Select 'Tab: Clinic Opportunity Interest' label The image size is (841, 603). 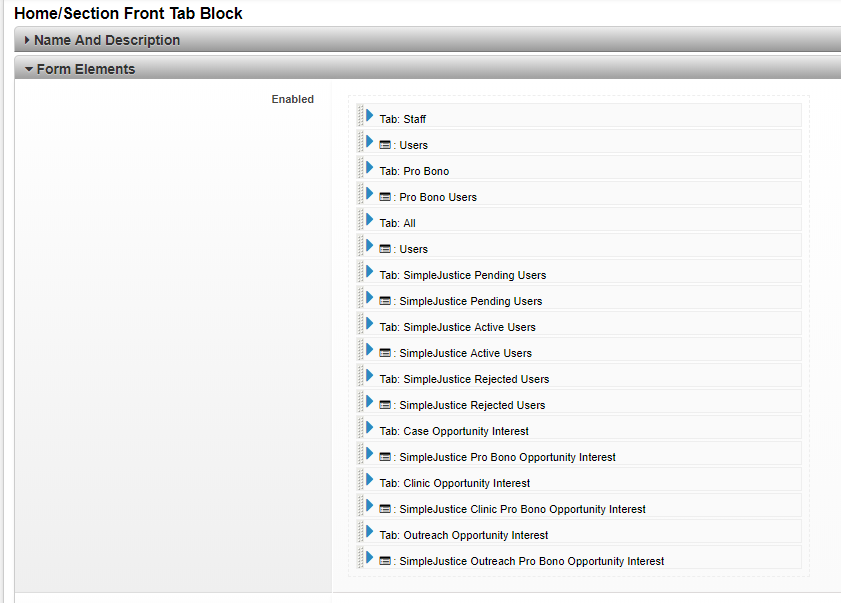click(455, 483)
